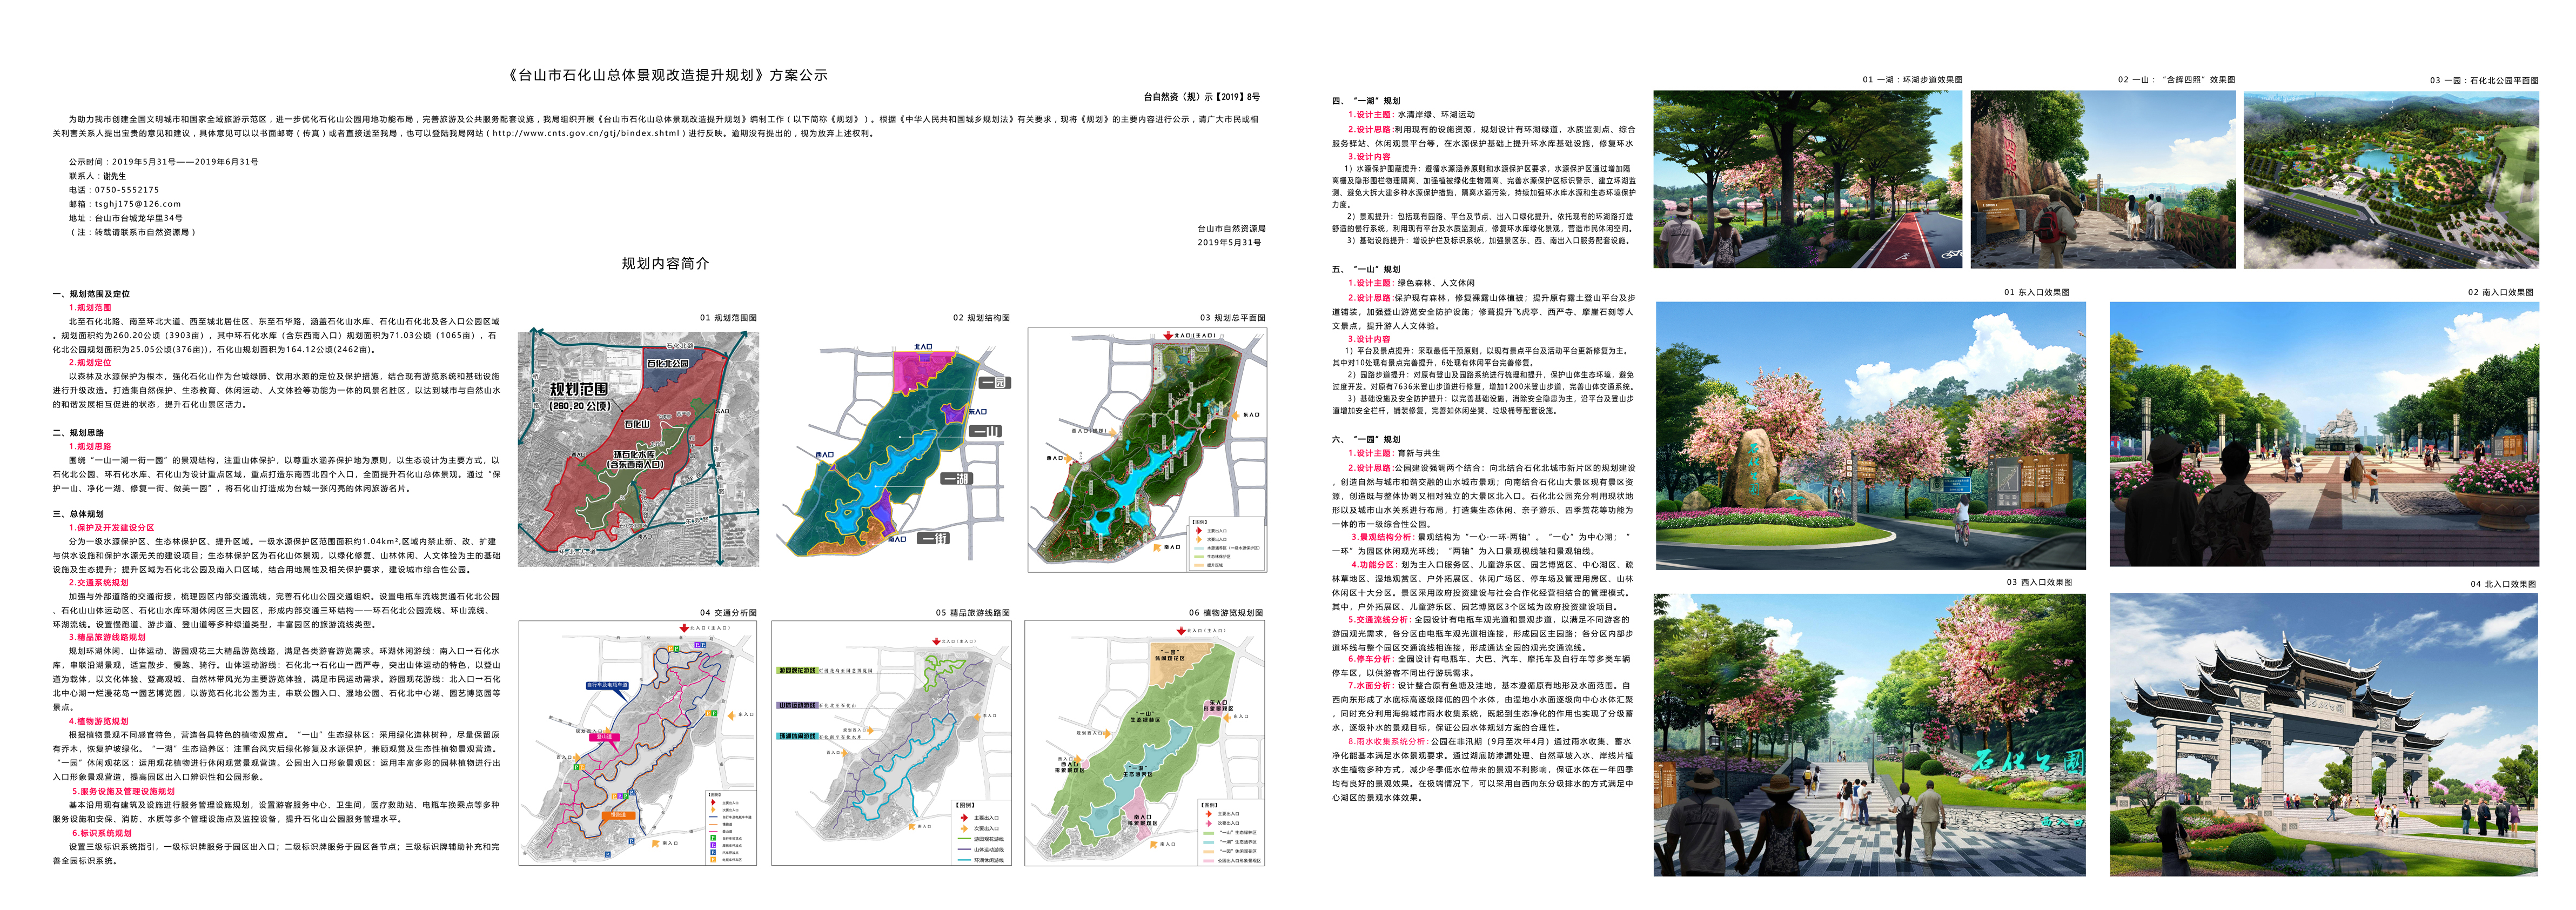The width and height of the screenshot is (2576, 910).
Task: Click the blue 自行车及电瓶车道 callout label
Action: pos(607,686)
